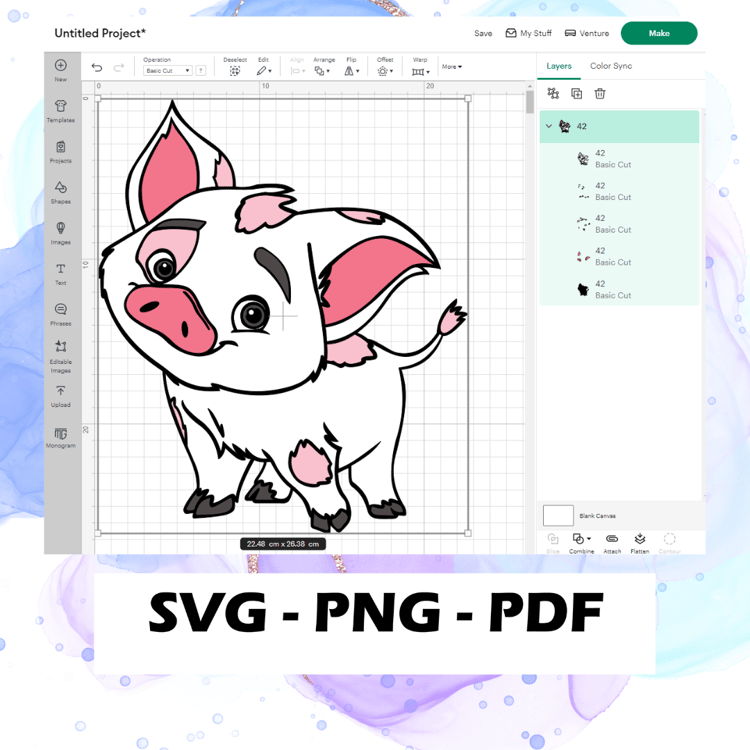Delete layer with trash icon
The height and width of the screenshot is (750, 750).
point(600,93)
